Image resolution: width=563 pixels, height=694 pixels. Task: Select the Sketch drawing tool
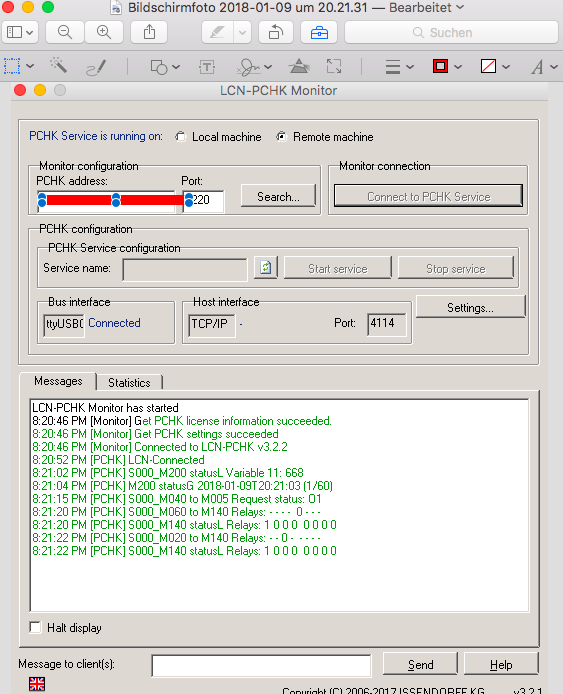(96, 67)
